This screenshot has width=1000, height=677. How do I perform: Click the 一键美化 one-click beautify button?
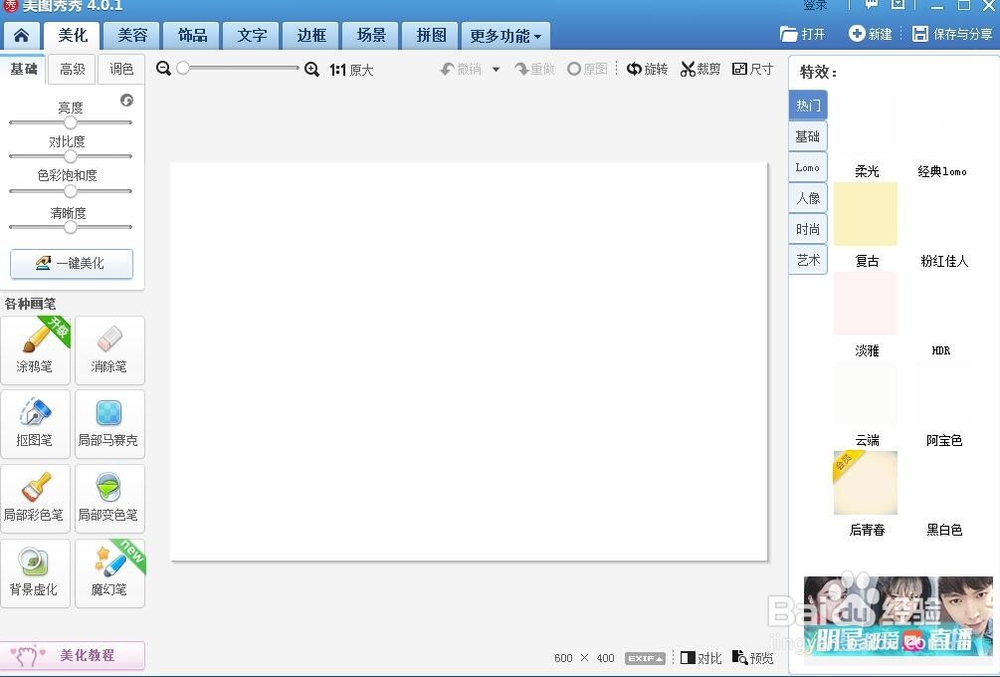(71, 264)
